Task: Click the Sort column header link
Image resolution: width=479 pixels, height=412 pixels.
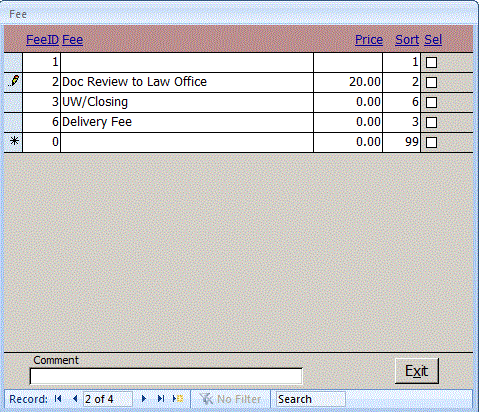Action: (407, 40)
